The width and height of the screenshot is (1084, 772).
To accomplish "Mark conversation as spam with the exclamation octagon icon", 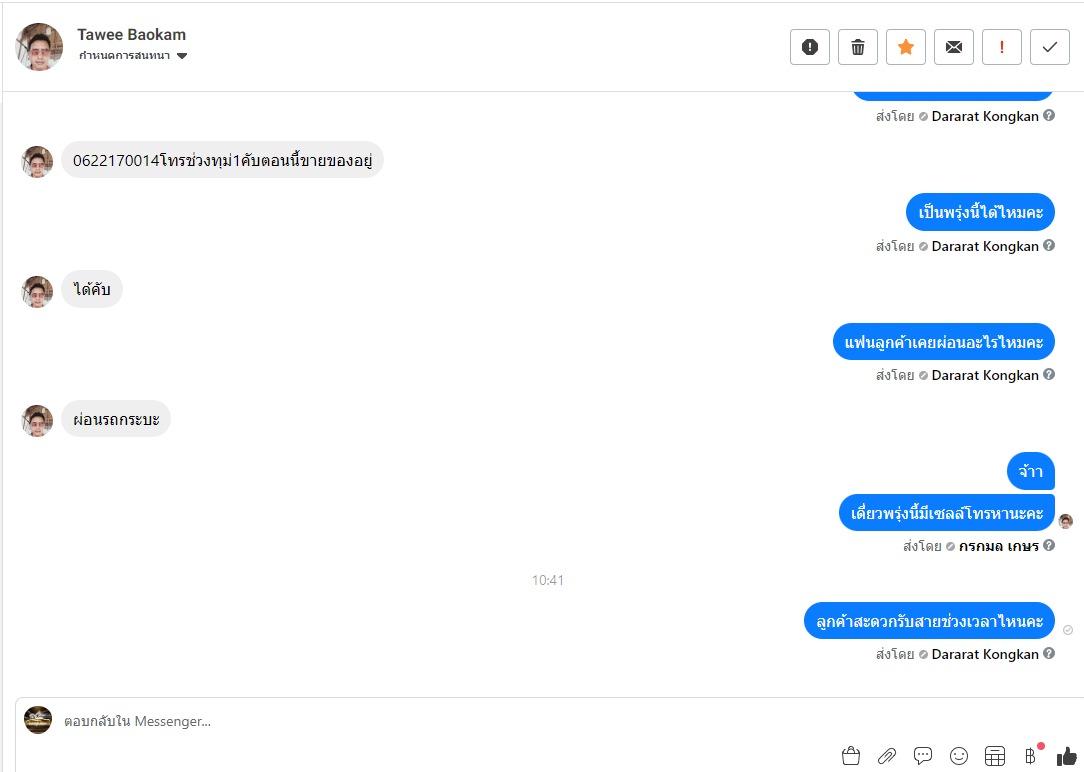I will (810, 47).
